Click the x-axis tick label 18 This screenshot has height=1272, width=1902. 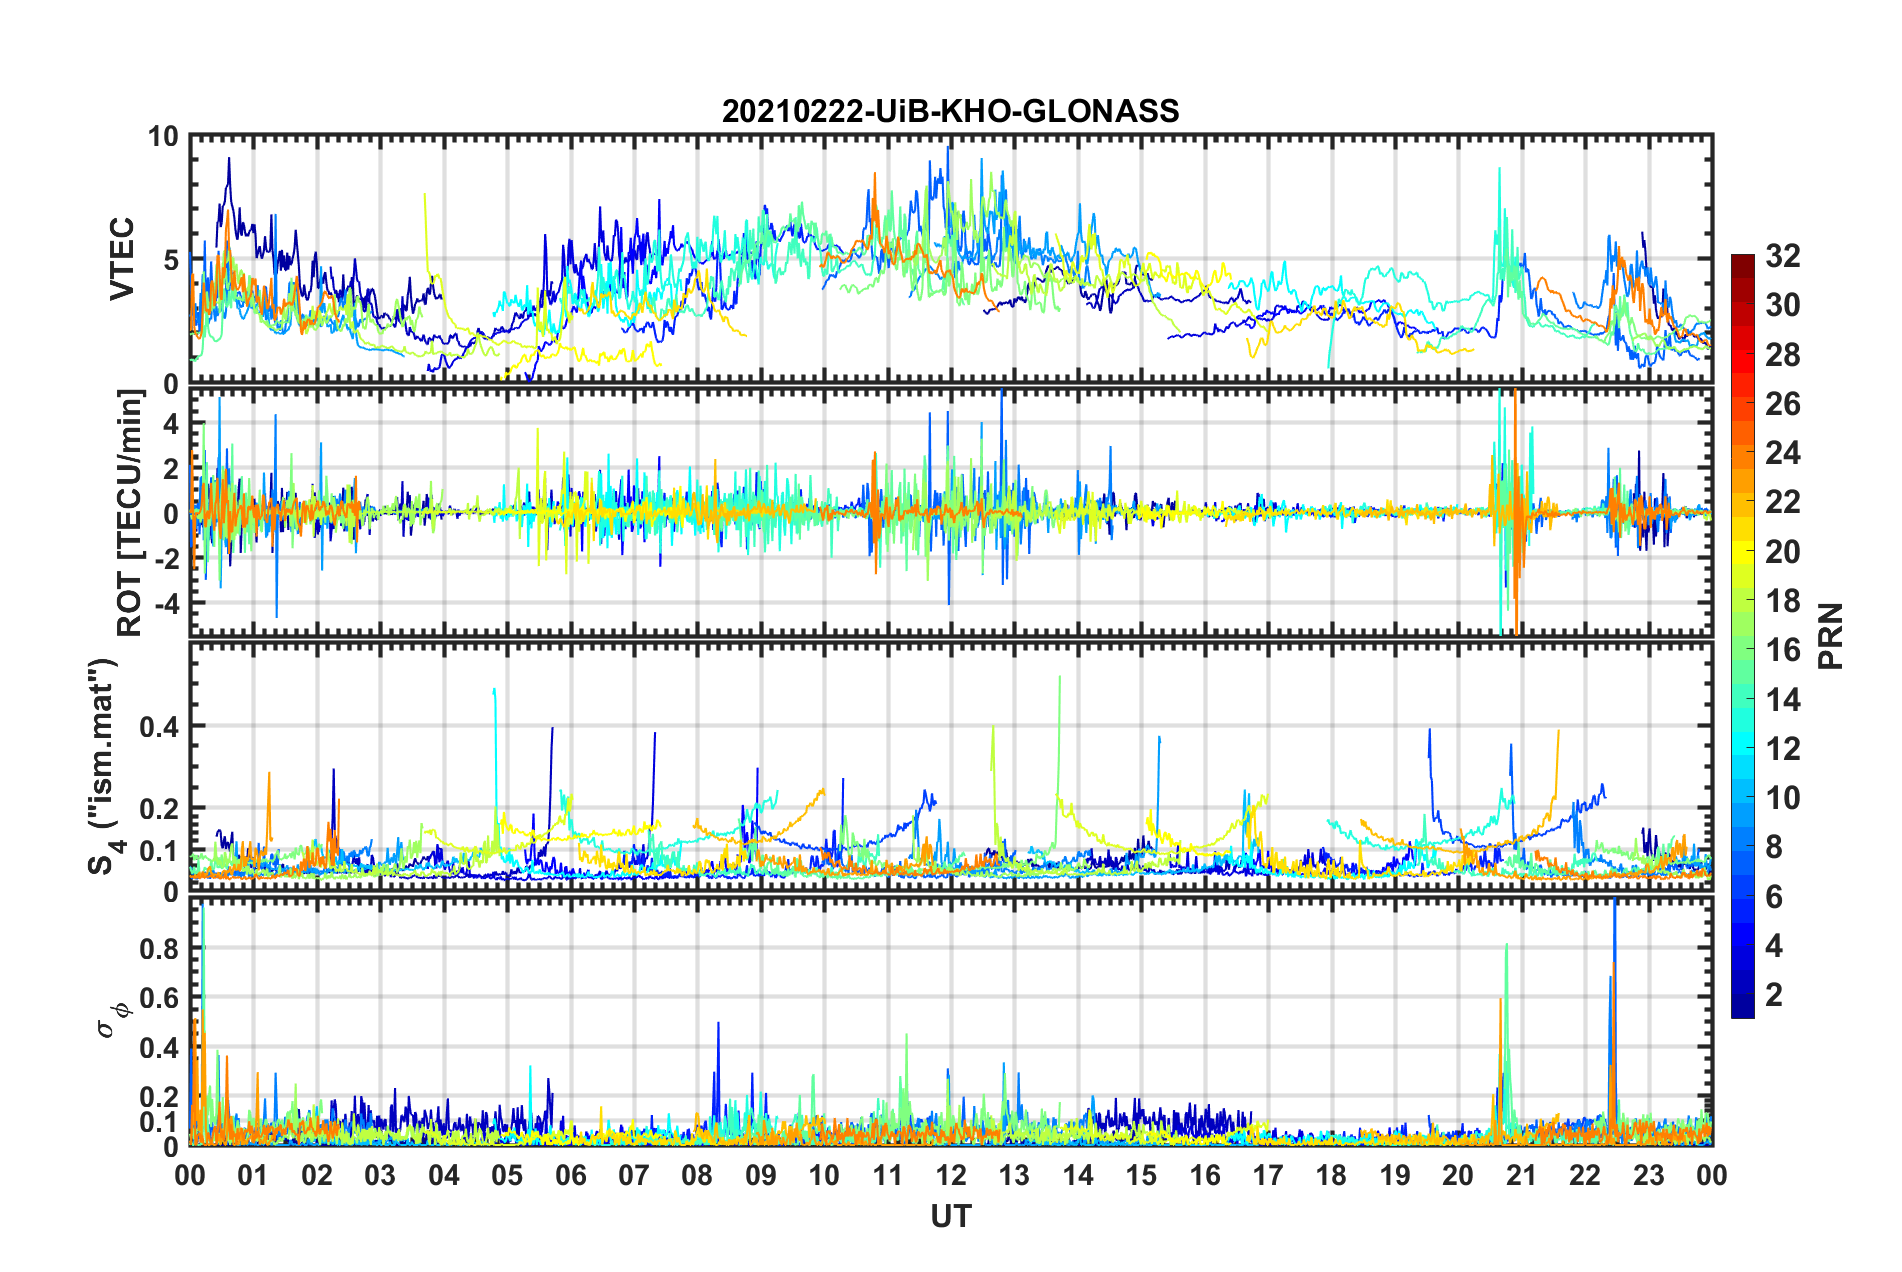click(x=1331, y=1175)
